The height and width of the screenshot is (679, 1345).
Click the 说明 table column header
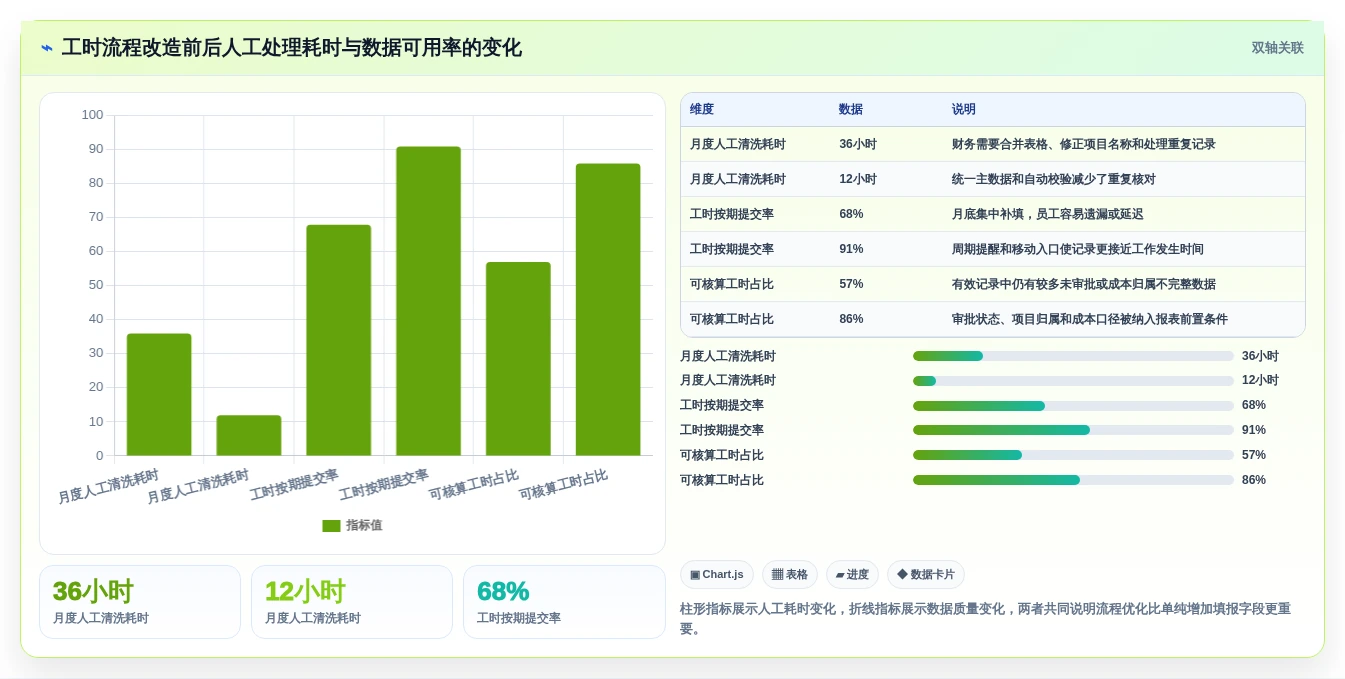pos(964,109)
